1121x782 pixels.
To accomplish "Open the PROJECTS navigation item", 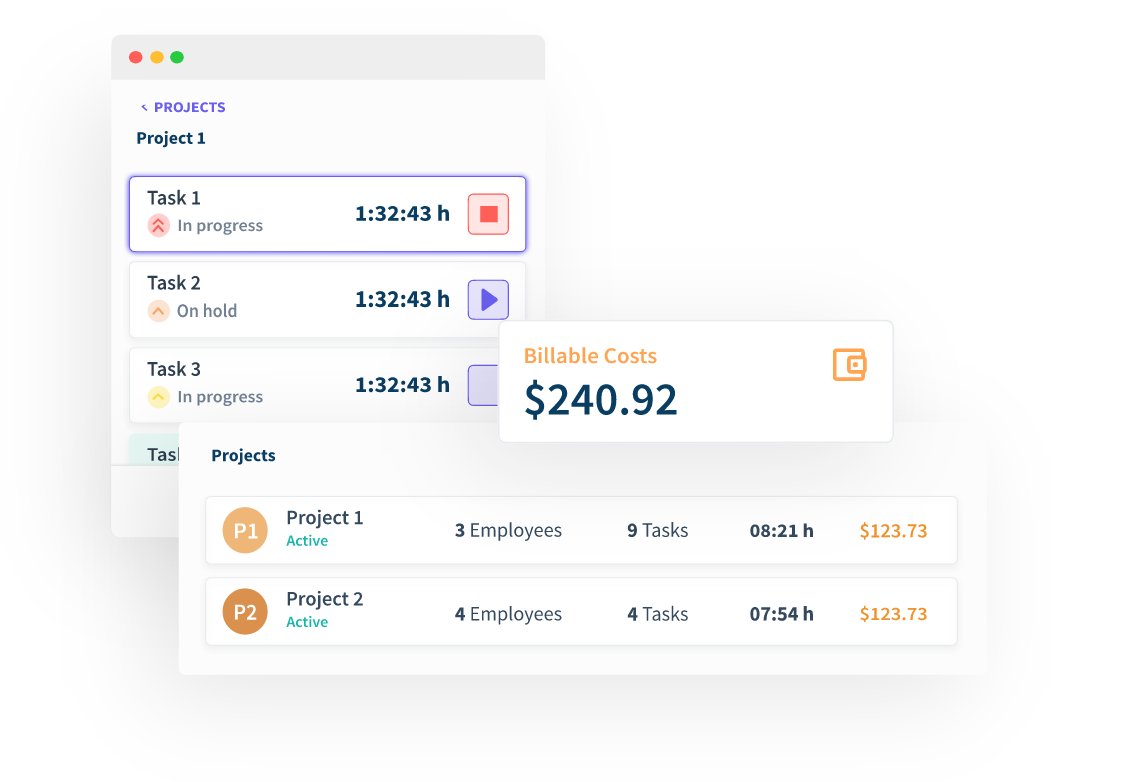I will click(188, 106).
